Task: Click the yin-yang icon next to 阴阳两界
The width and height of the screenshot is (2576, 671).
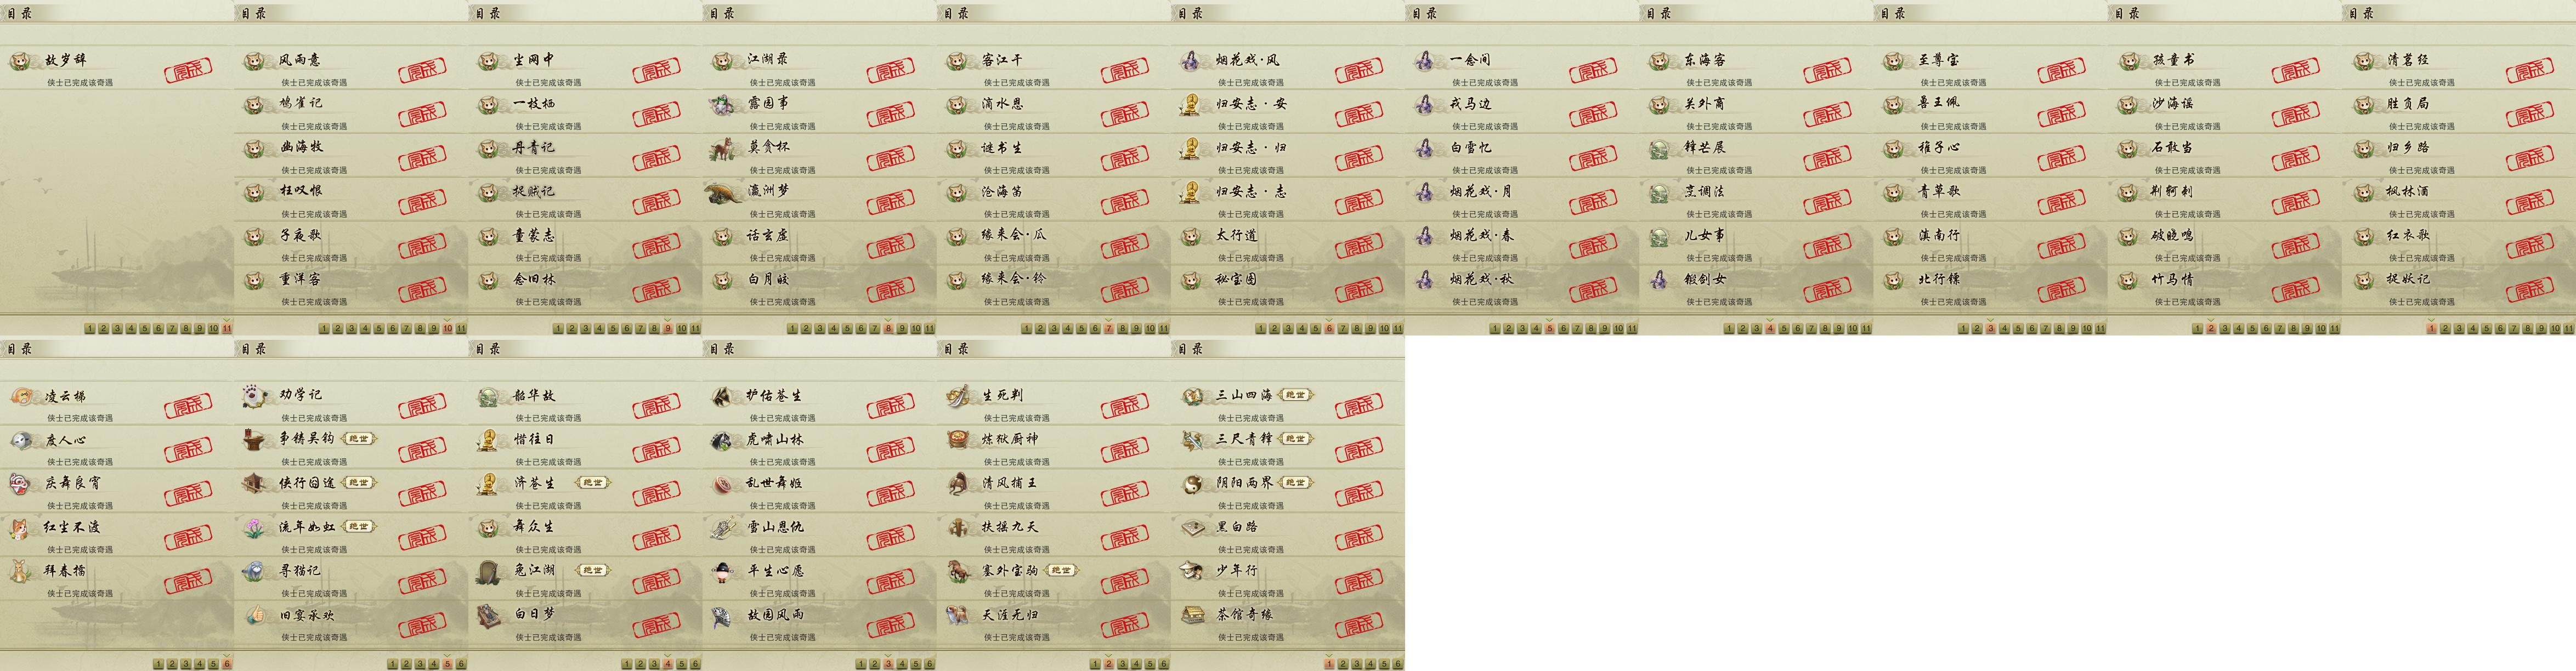Action: coord(1192,484)
